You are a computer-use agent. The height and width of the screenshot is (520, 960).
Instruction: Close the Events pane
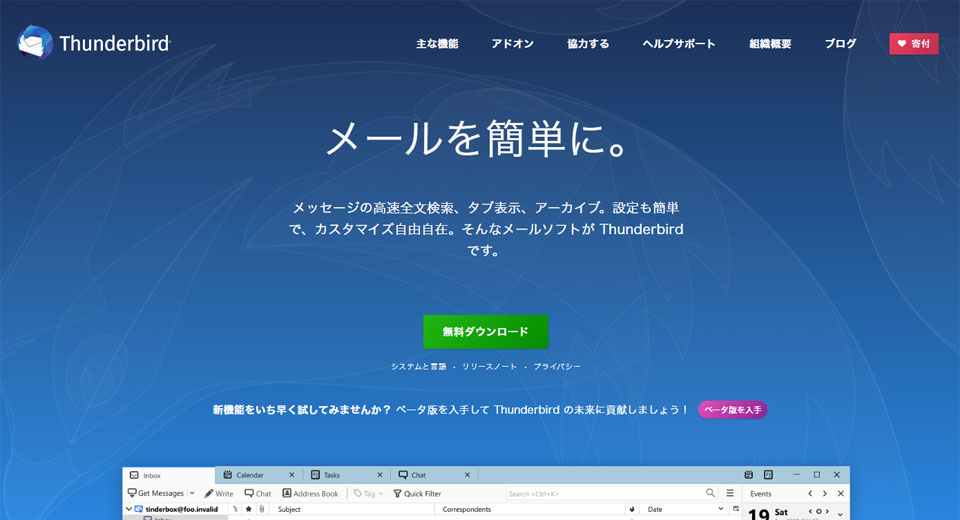pos(841,493)
